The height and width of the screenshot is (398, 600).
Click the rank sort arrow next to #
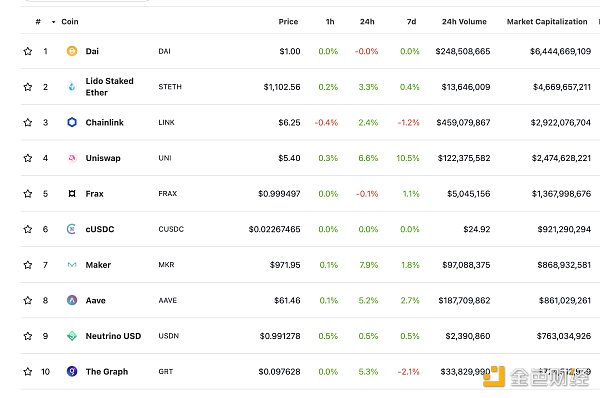tap(53, 22)
